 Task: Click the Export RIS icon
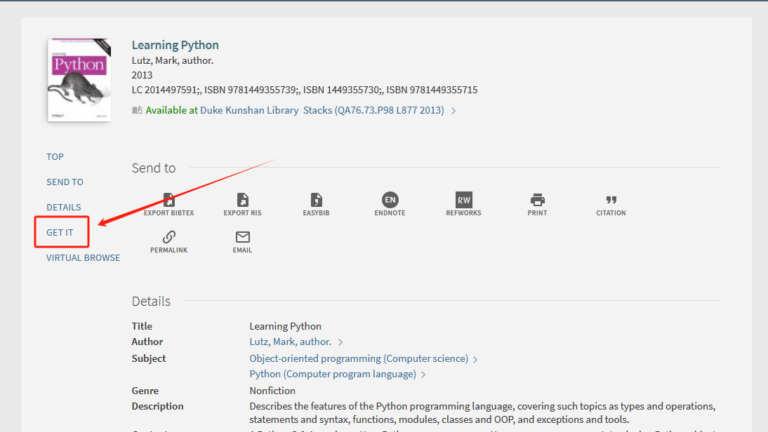(x=242, y=200)
